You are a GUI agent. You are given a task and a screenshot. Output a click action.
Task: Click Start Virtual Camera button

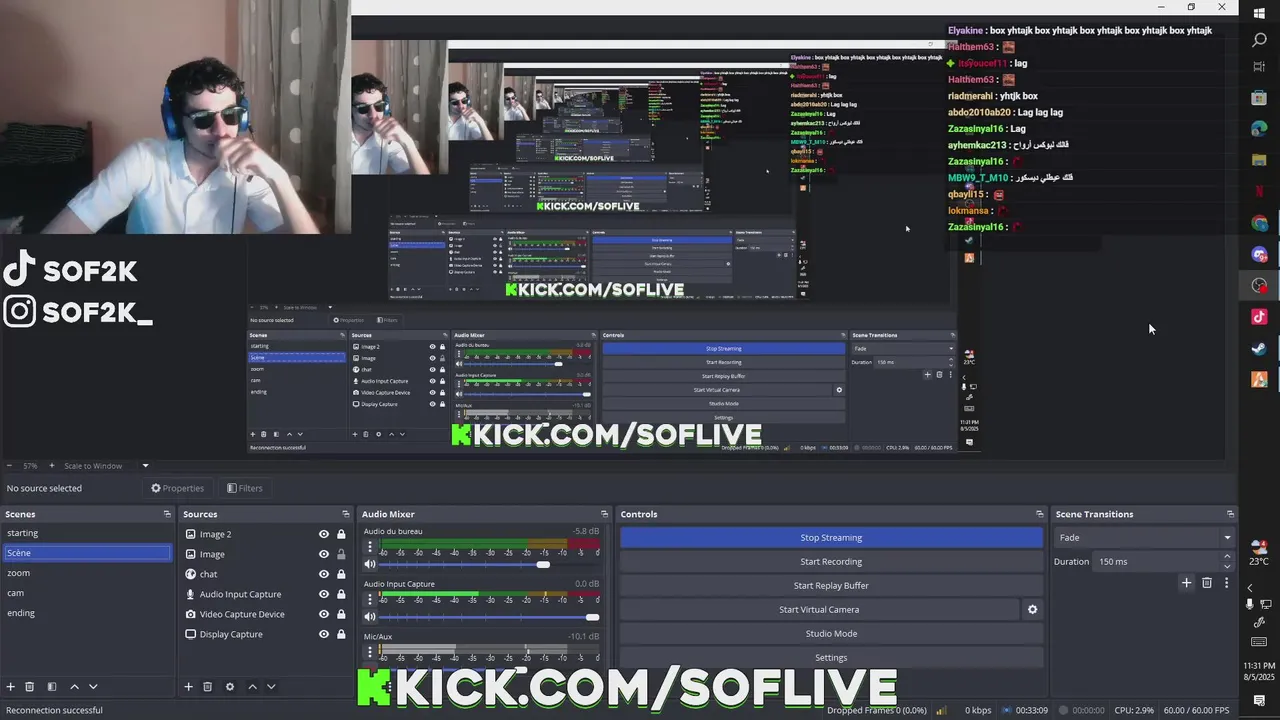point(819,609)
